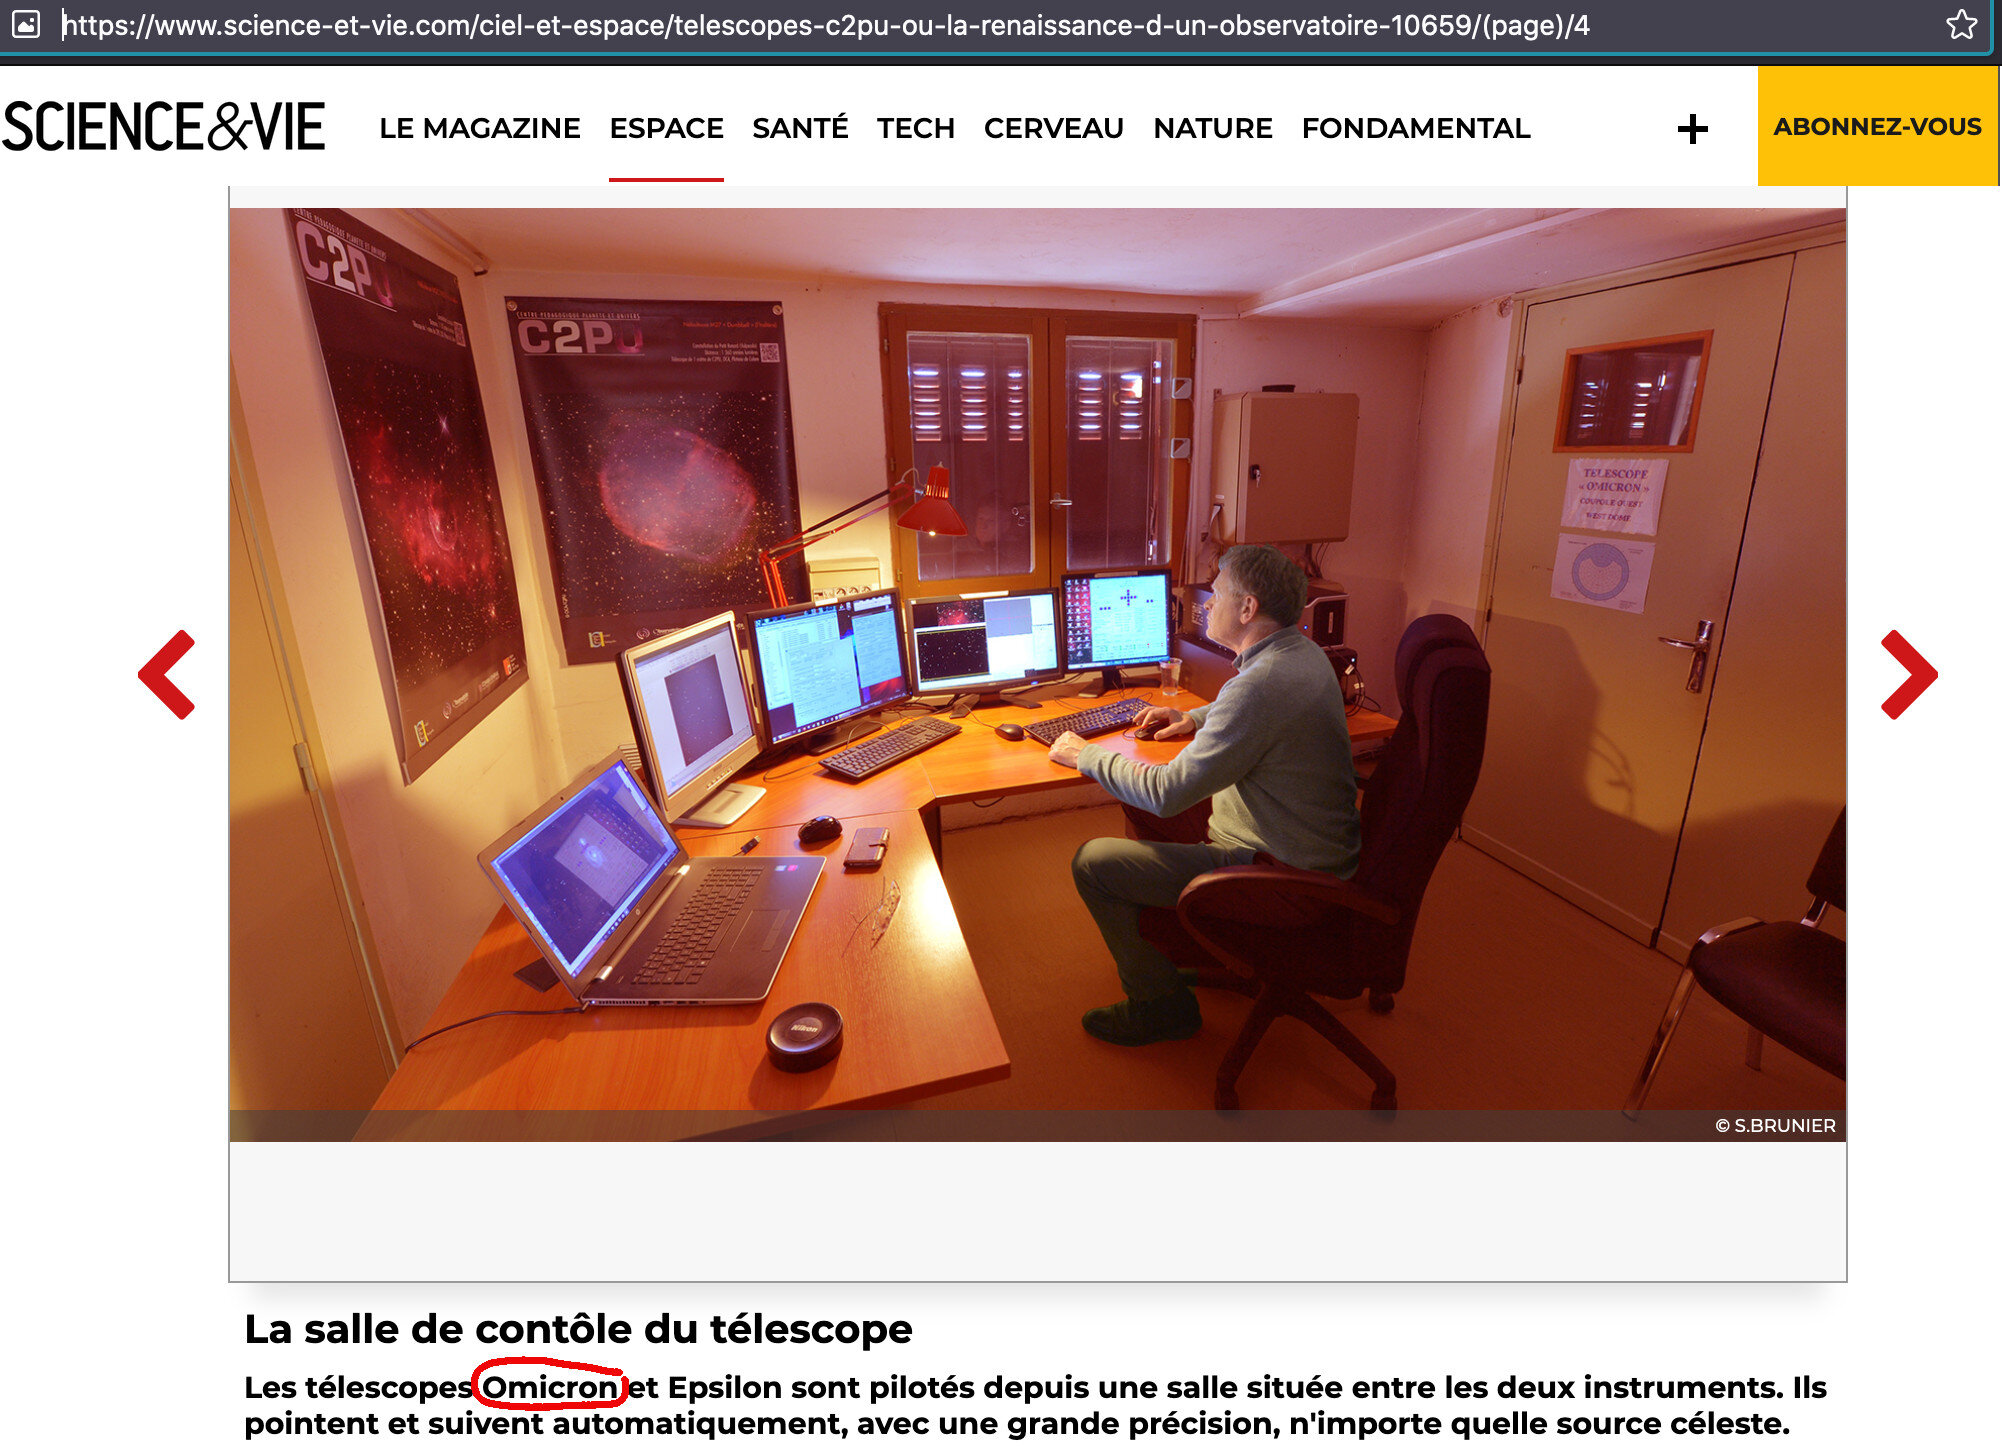Click the Science & Vie logo
Viewport: 2002px width, 1446px height.
[164, 127]
